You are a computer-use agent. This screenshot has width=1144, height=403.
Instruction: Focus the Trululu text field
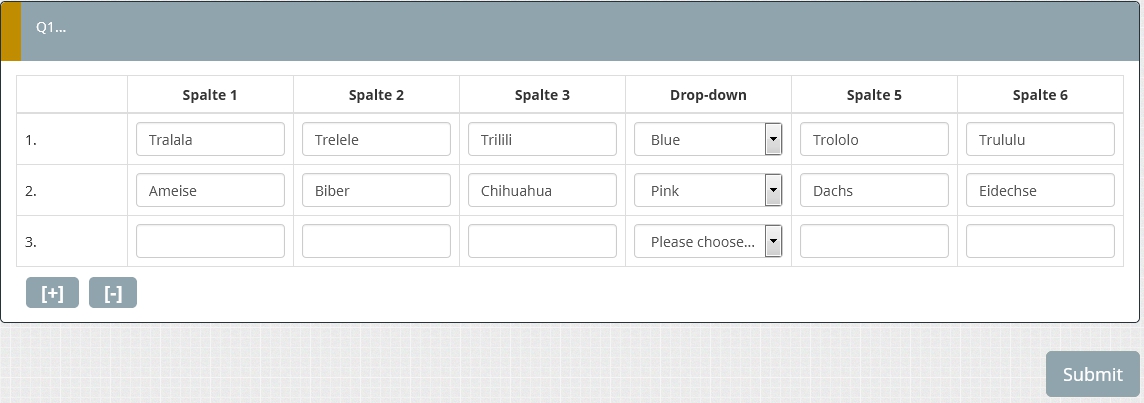pos(1040,140)
